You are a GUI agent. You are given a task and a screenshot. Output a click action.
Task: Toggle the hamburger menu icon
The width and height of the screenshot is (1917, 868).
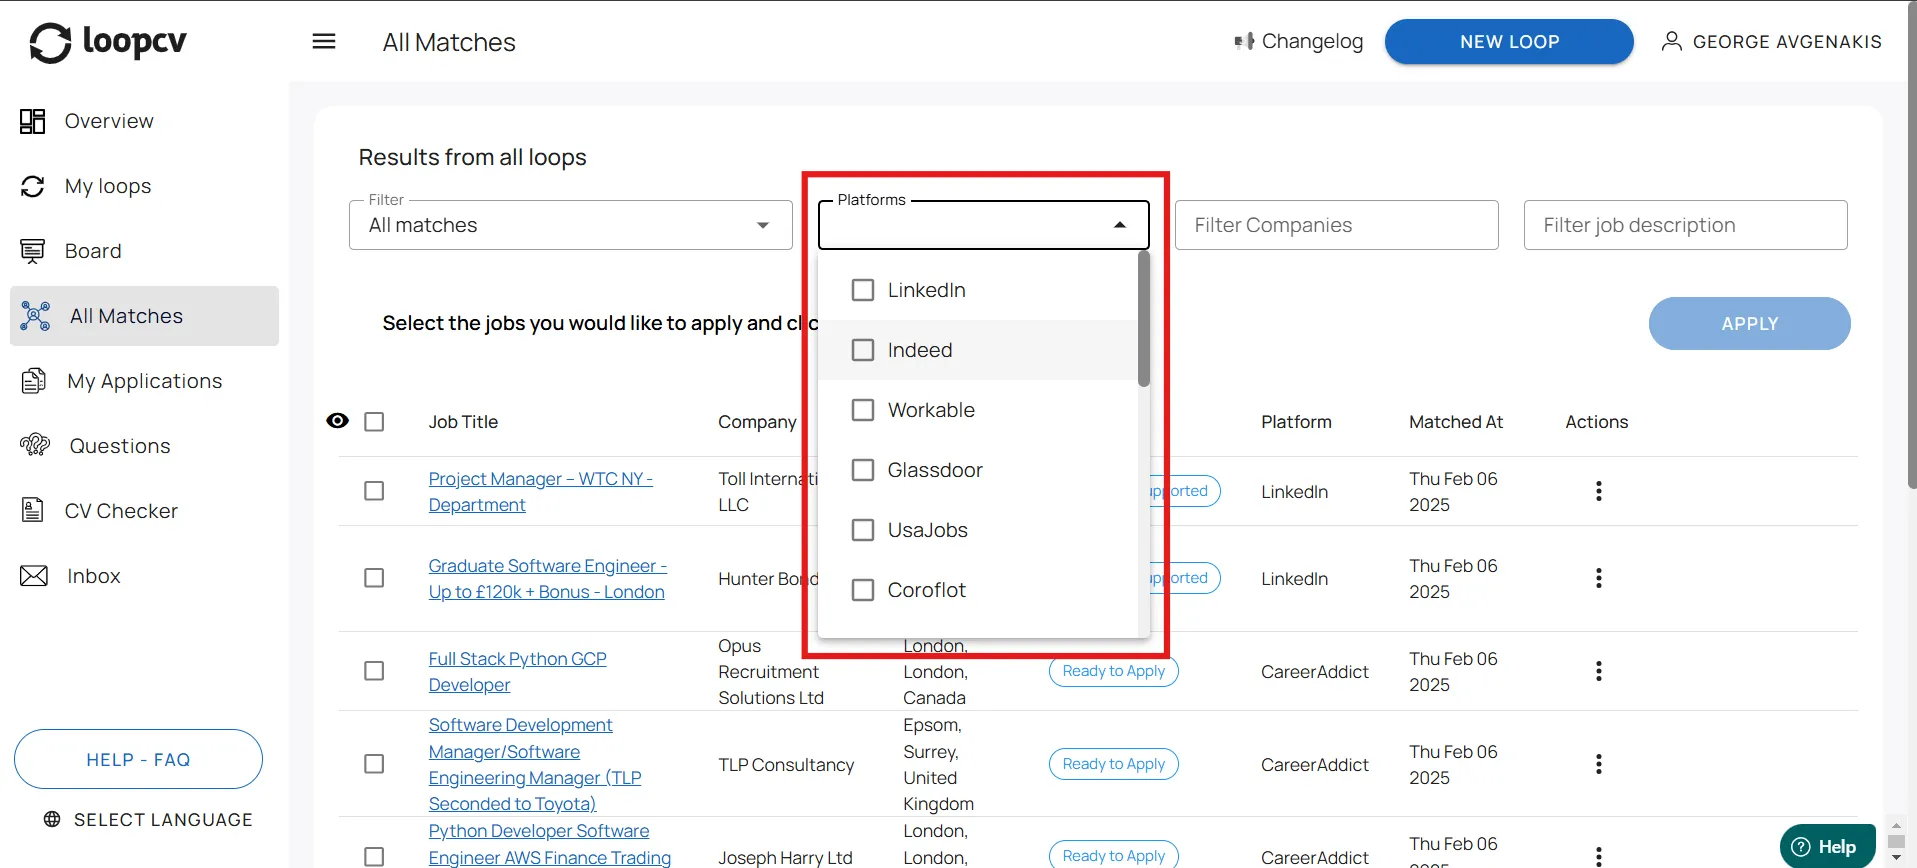[324, 42]
